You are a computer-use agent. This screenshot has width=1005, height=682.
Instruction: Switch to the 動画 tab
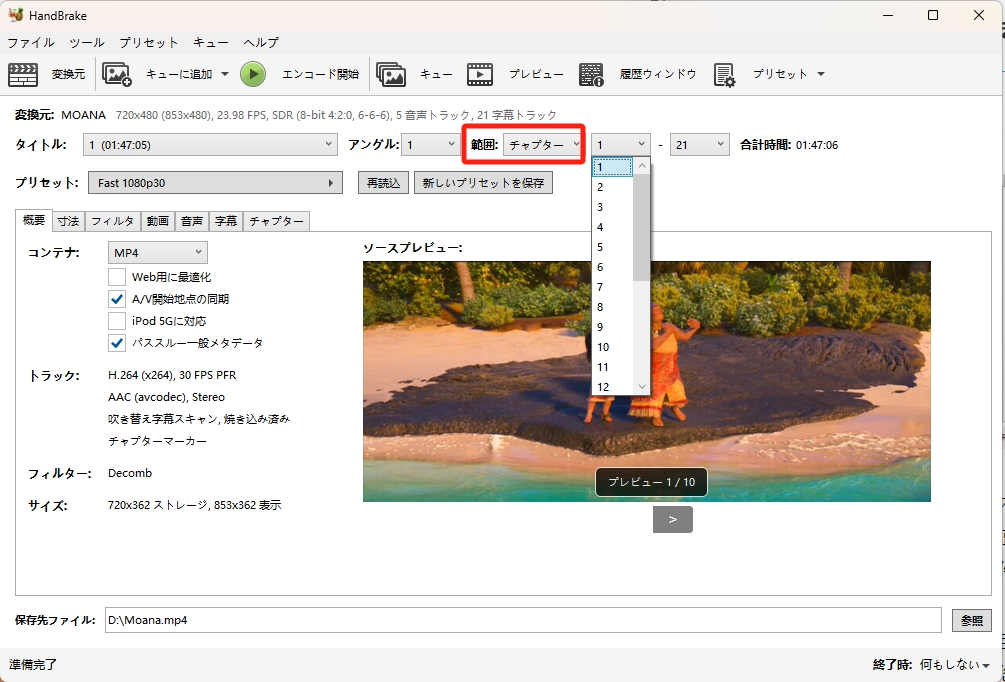158,221
